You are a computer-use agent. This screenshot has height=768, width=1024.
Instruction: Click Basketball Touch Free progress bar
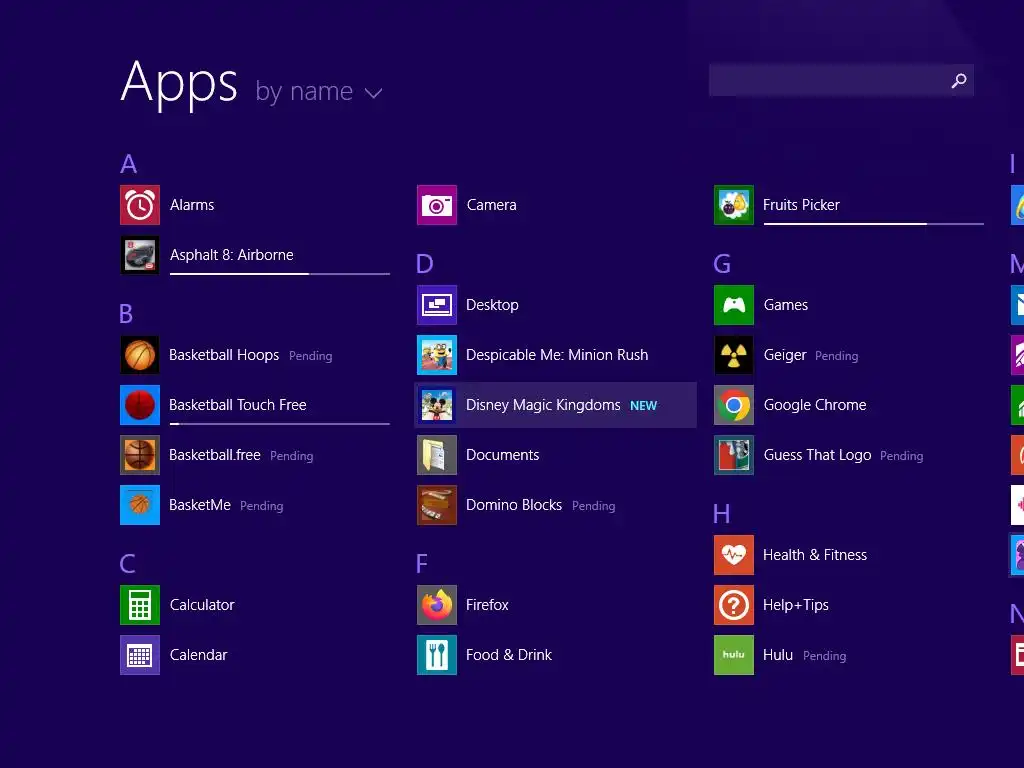click(x=280, y=424)
